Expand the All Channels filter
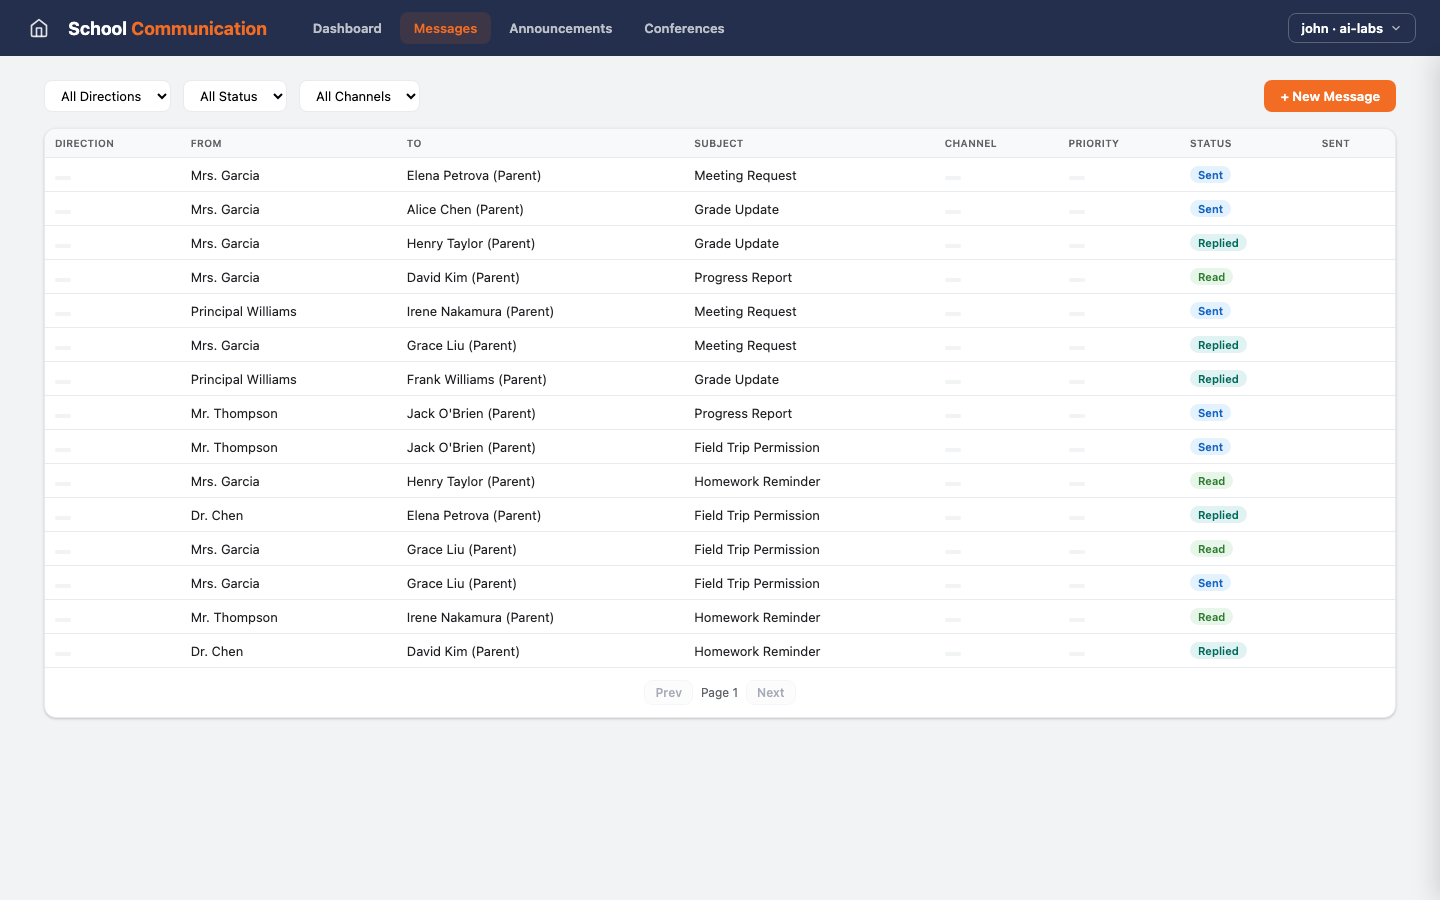Image resolution: width=1440 pixels, height=900 pixels. click(x=360, y=96)
